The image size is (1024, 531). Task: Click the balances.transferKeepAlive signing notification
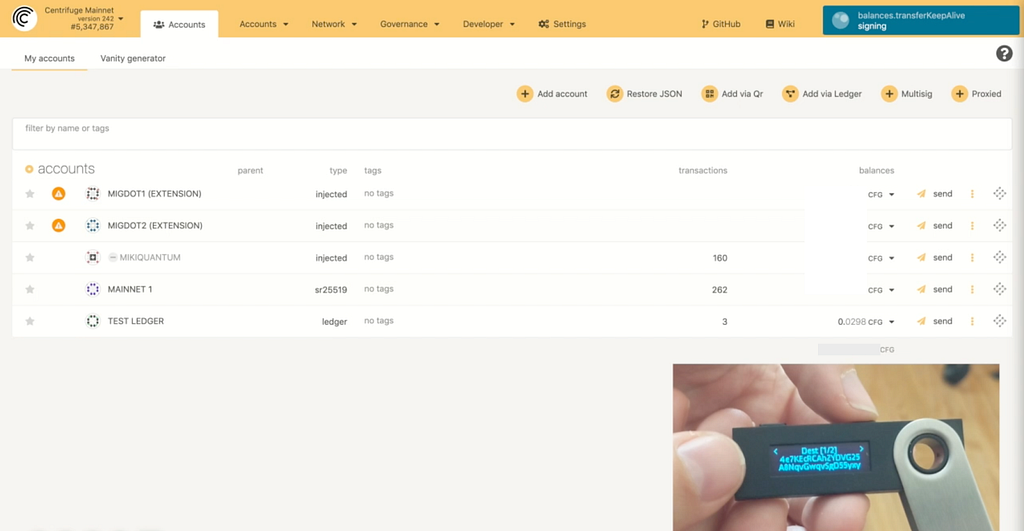(920, 20)
